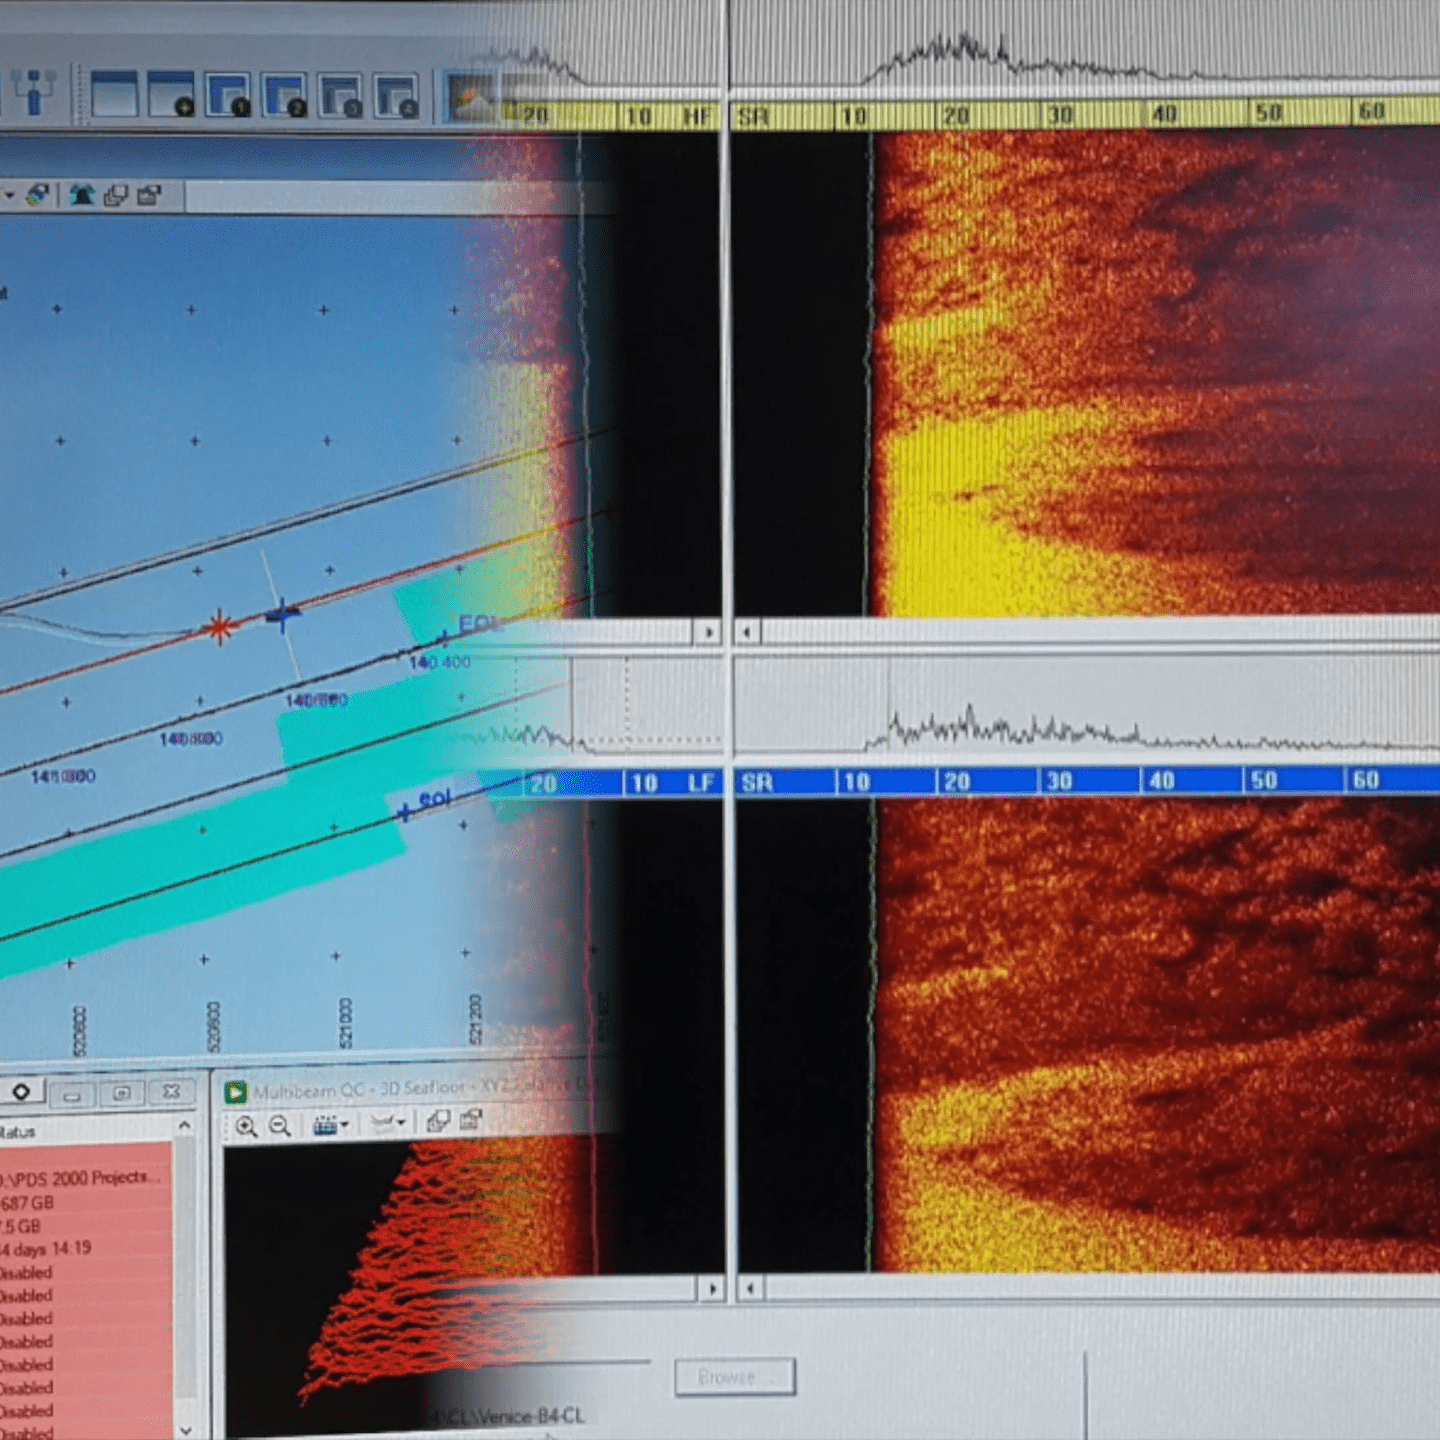Click the LF label on blue range scale

click(701, 782)
